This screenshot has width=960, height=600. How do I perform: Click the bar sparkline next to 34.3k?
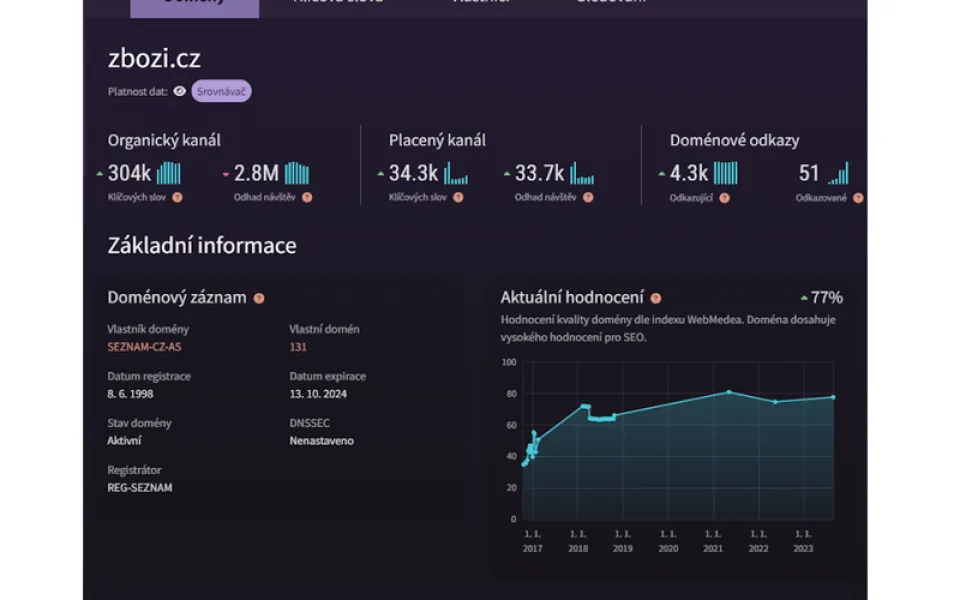point(456,173)
